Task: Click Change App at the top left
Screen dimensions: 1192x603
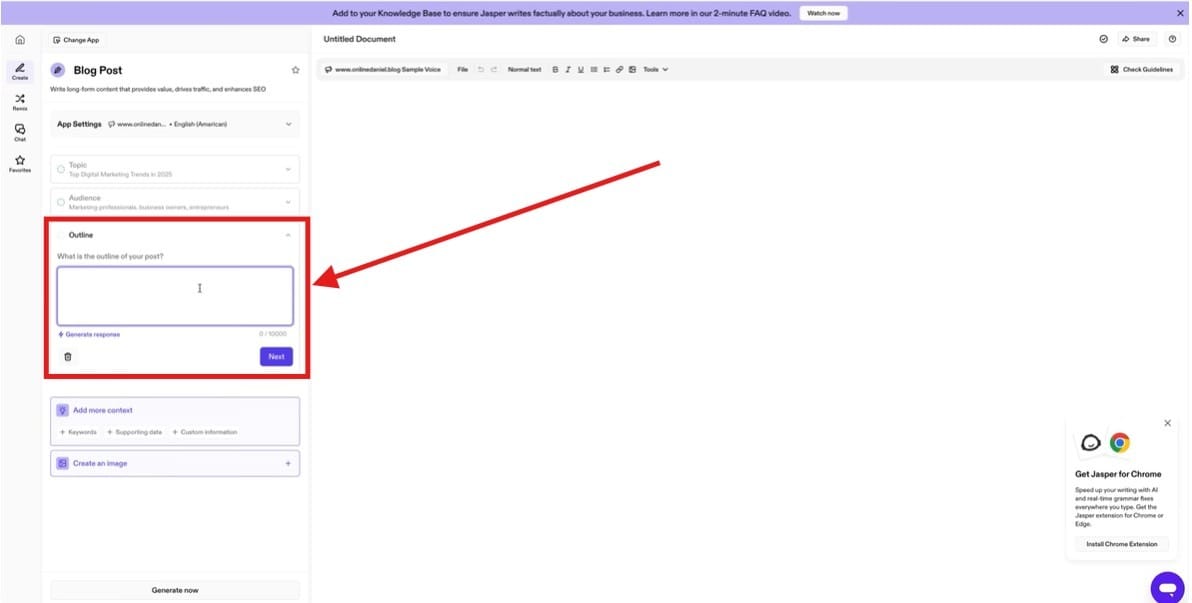Action: (x=76, y=39)
